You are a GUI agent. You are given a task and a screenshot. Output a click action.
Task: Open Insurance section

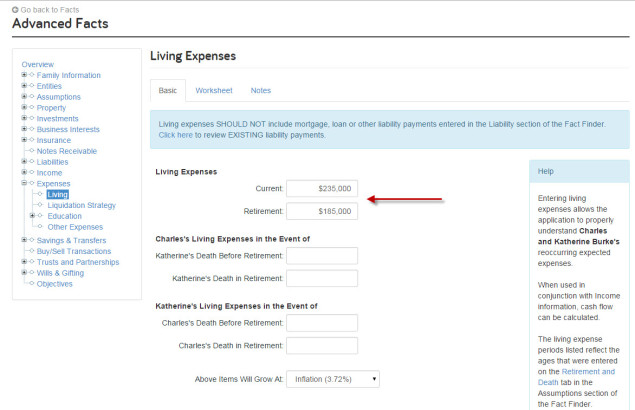pyautogui.click(x=53, y=140)
